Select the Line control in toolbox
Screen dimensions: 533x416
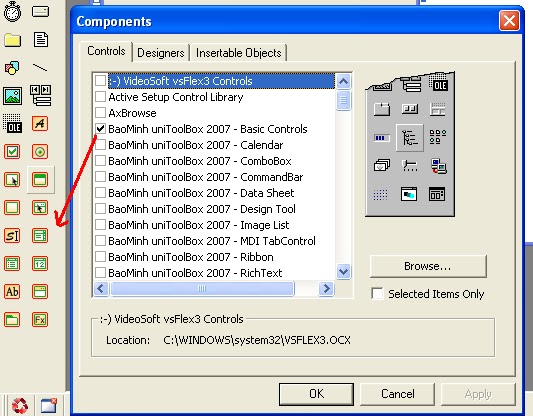coord(40,68)
